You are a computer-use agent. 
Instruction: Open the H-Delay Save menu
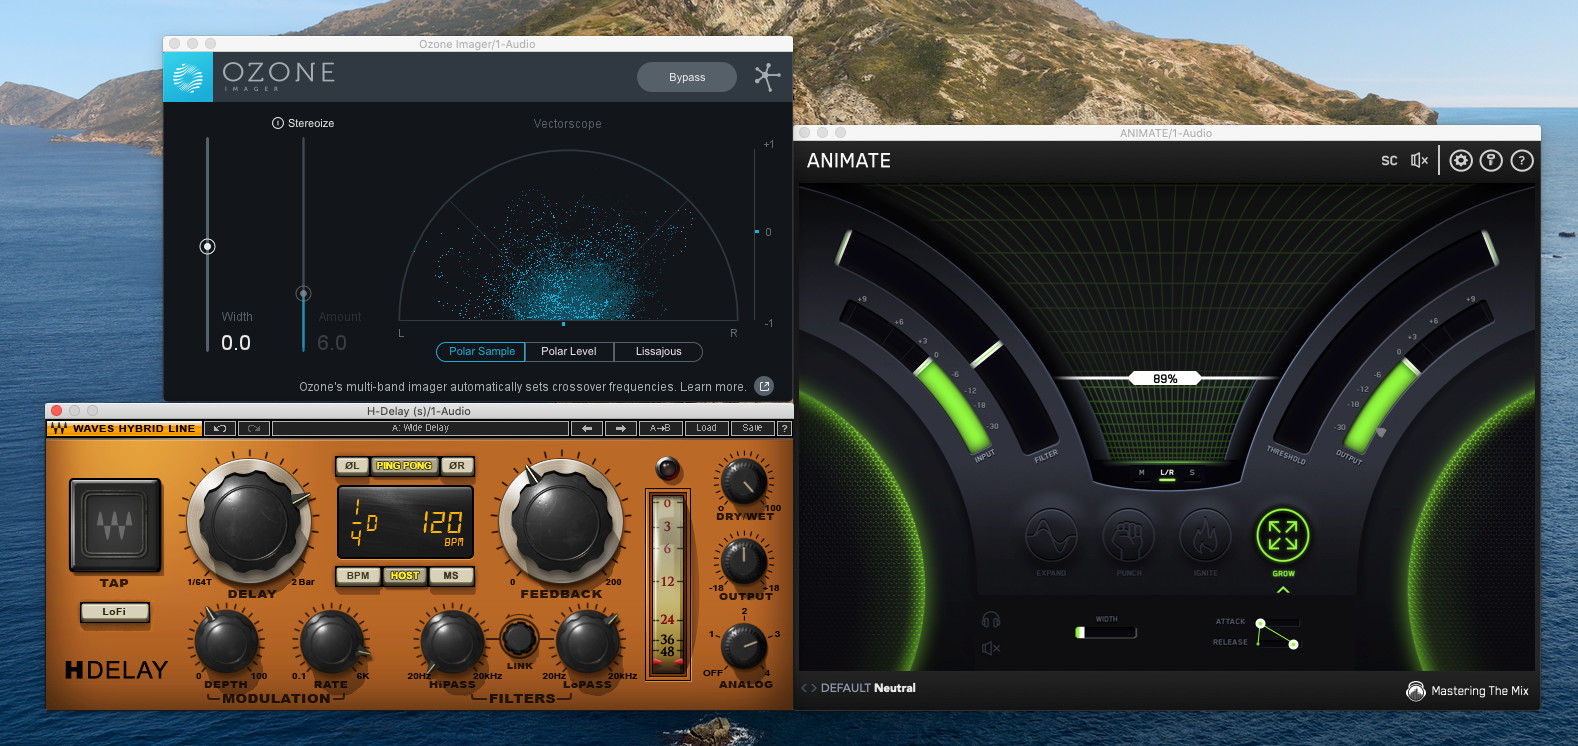pos(752,428)
